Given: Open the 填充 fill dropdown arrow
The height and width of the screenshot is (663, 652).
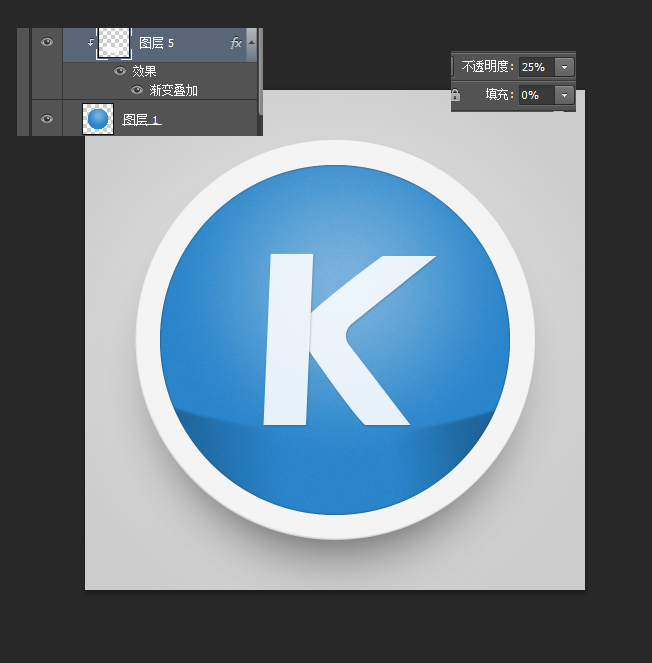Looking at the screenshot, I should tap(564, 95).
